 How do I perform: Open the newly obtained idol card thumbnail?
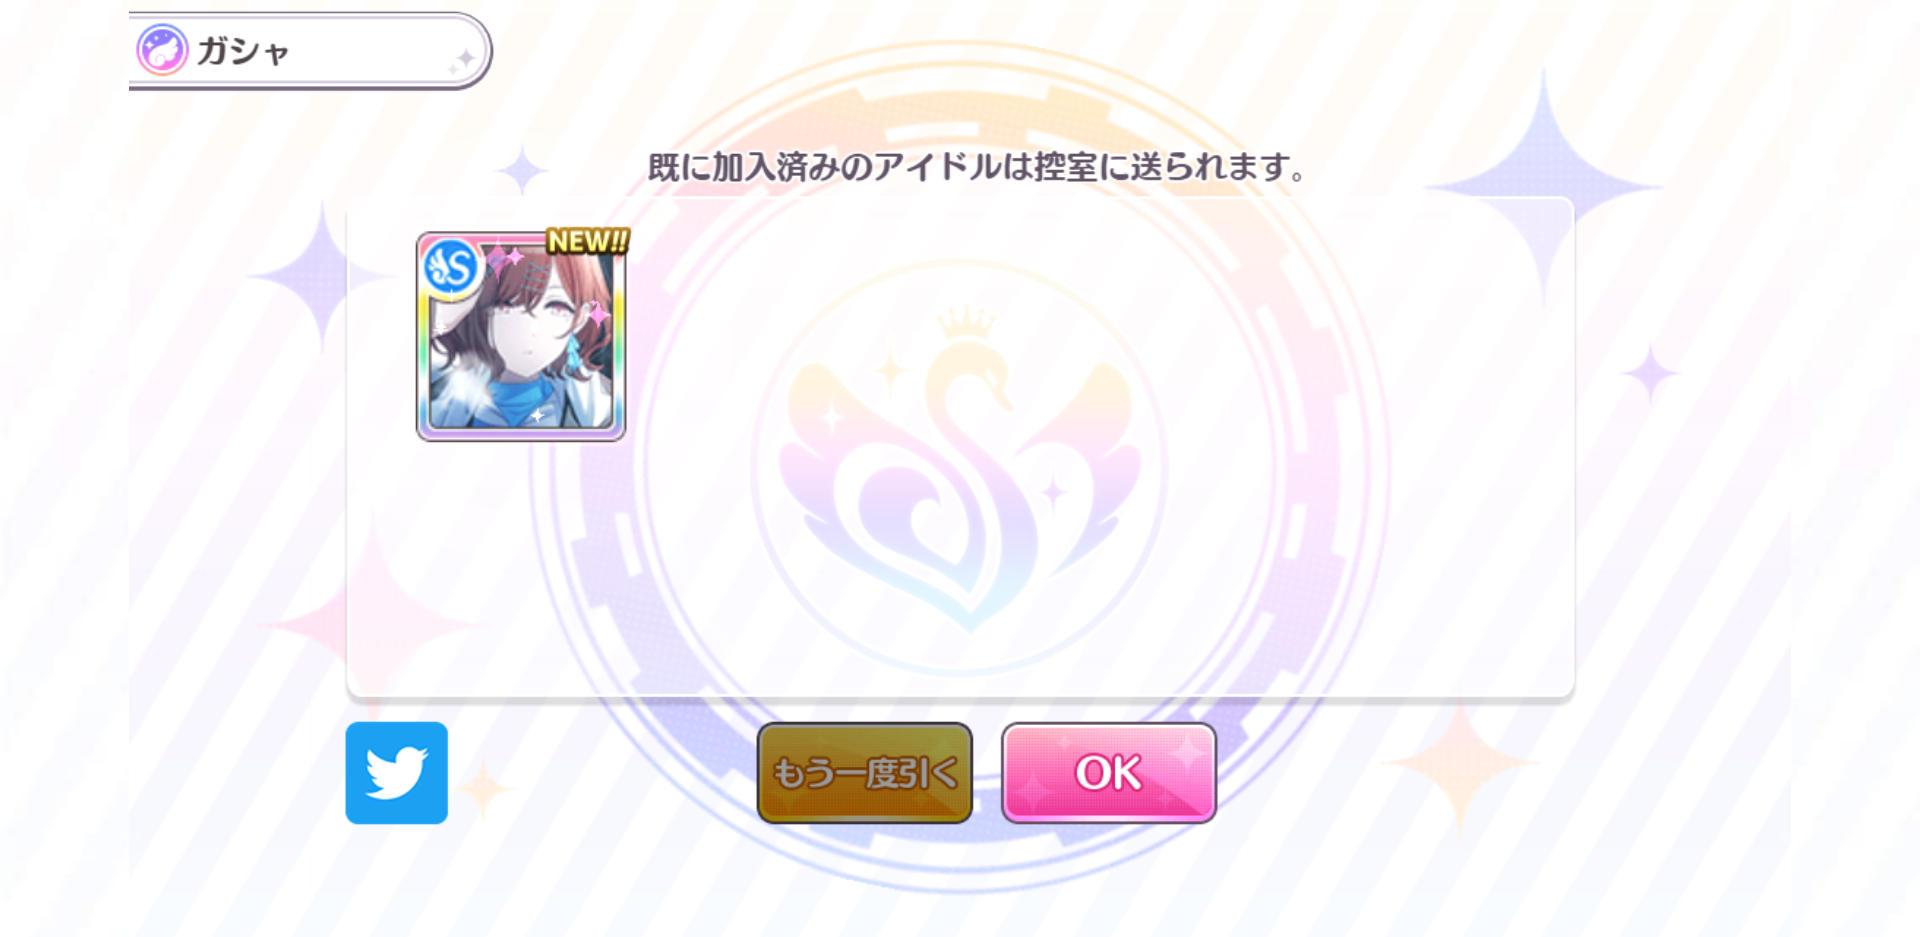[x=521, y=337]
